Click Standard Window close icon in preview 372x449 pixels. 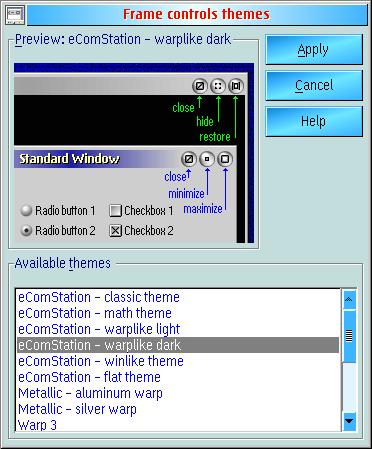click(x=189, y=159)
